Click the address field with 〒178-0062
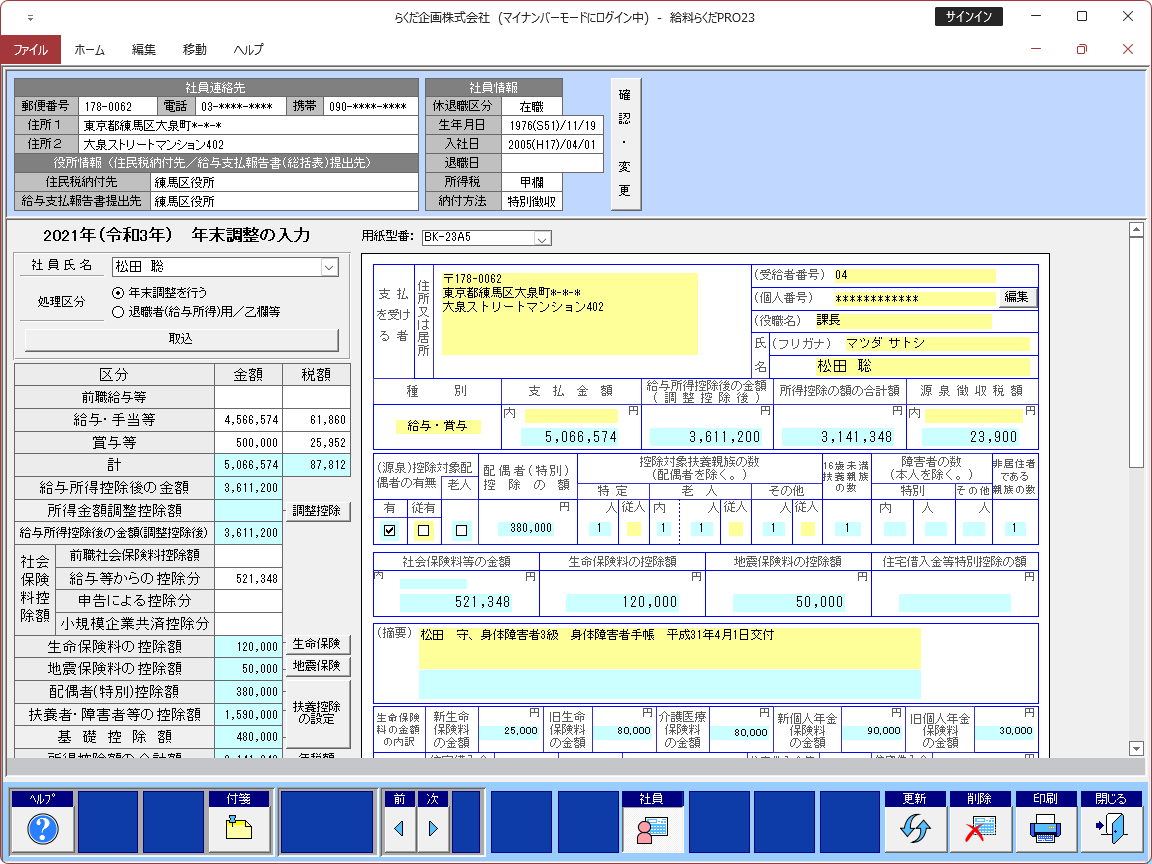 [568, 314]
